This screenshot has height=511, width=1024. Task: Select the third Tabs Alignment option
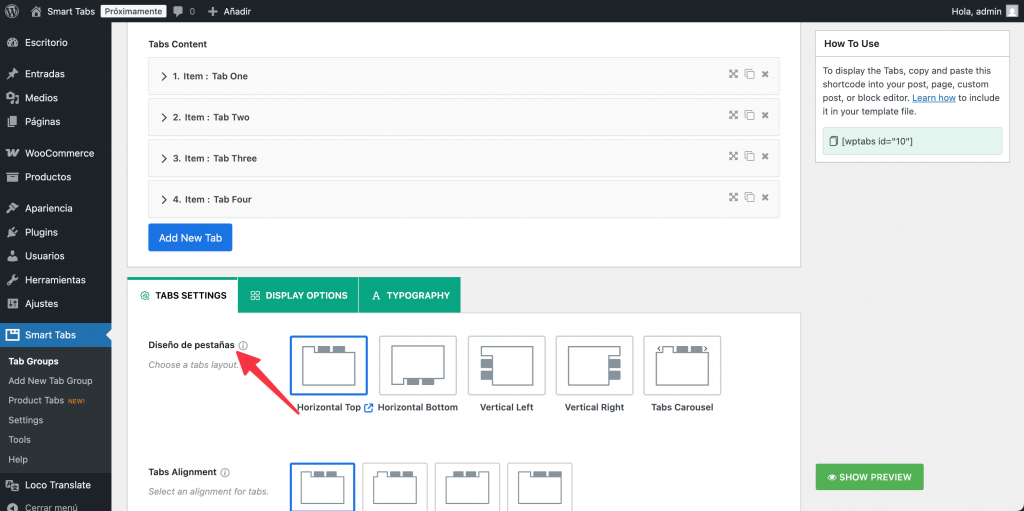click(x=468, y=487)
